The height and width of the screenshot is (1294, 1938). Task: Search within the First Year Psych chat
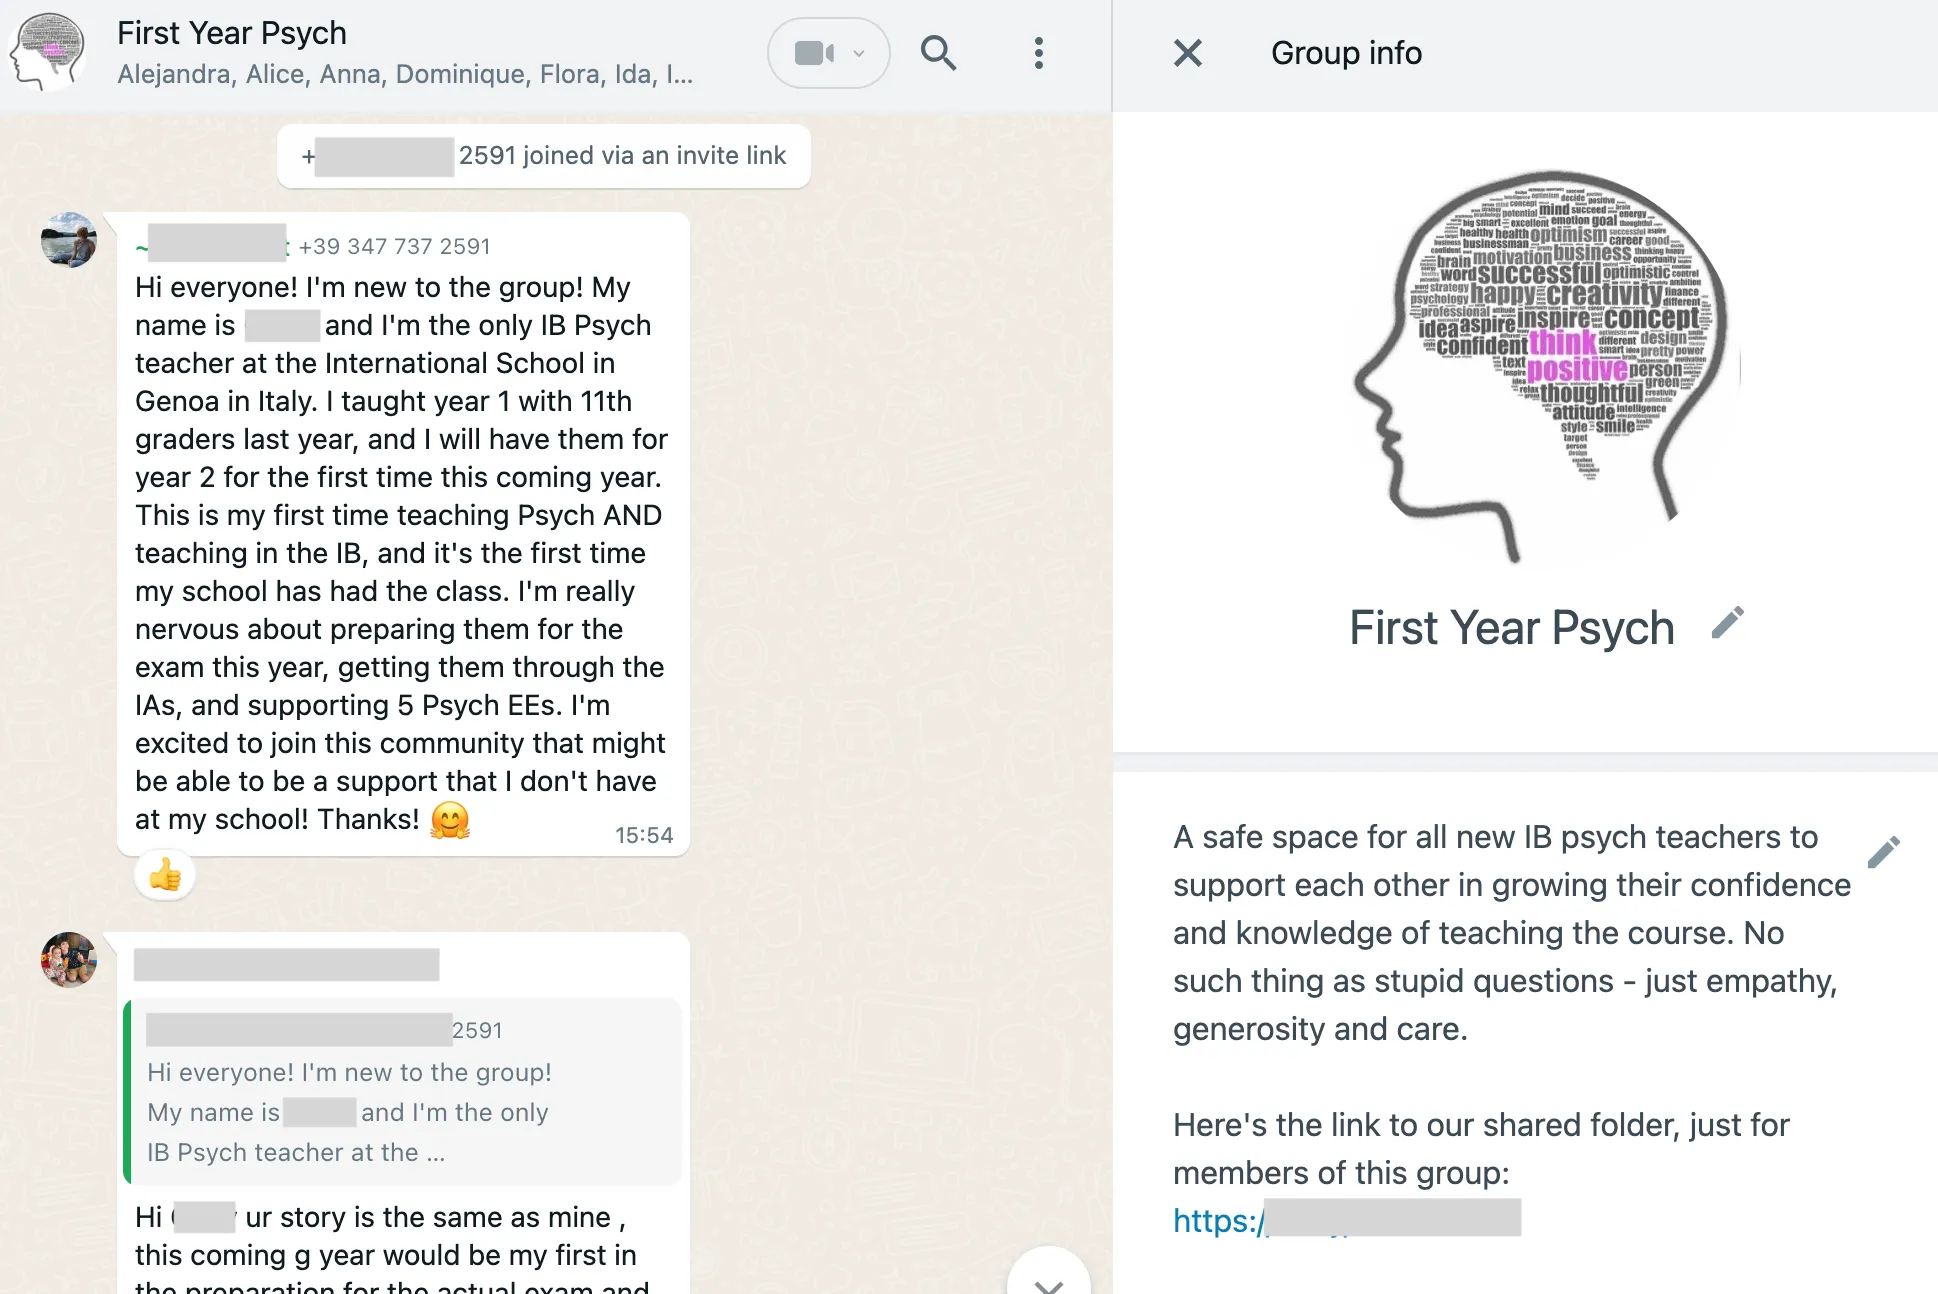point(938,53)
